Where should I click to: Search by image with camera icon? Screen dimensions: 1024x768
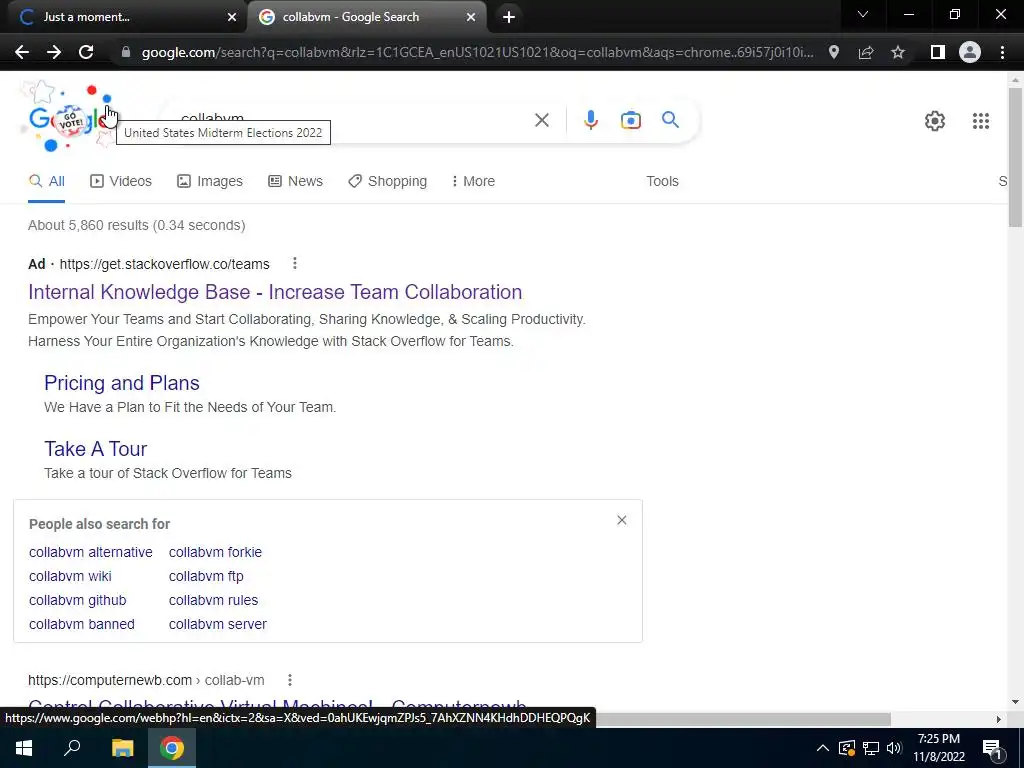631,120
